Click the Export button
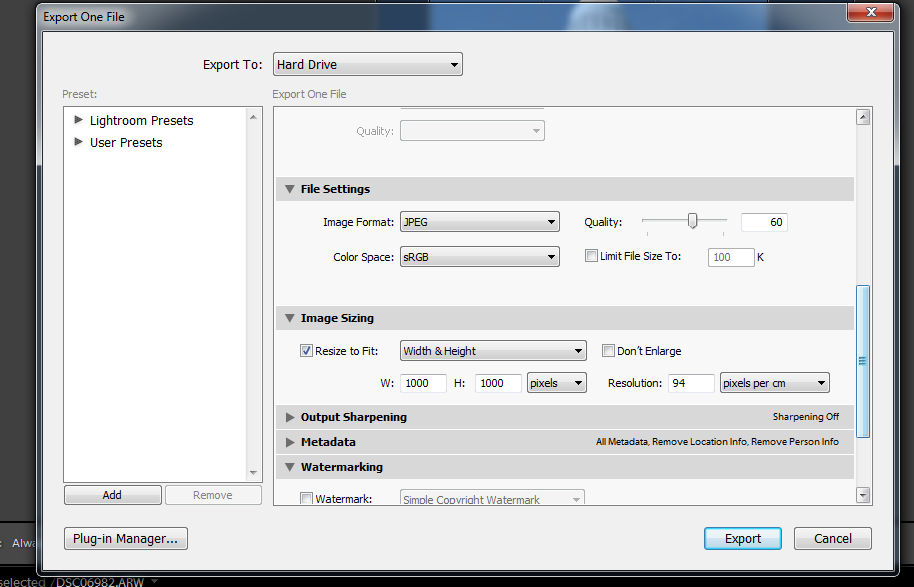This screenshot has width=914, height=587. [x=743, y=538]
